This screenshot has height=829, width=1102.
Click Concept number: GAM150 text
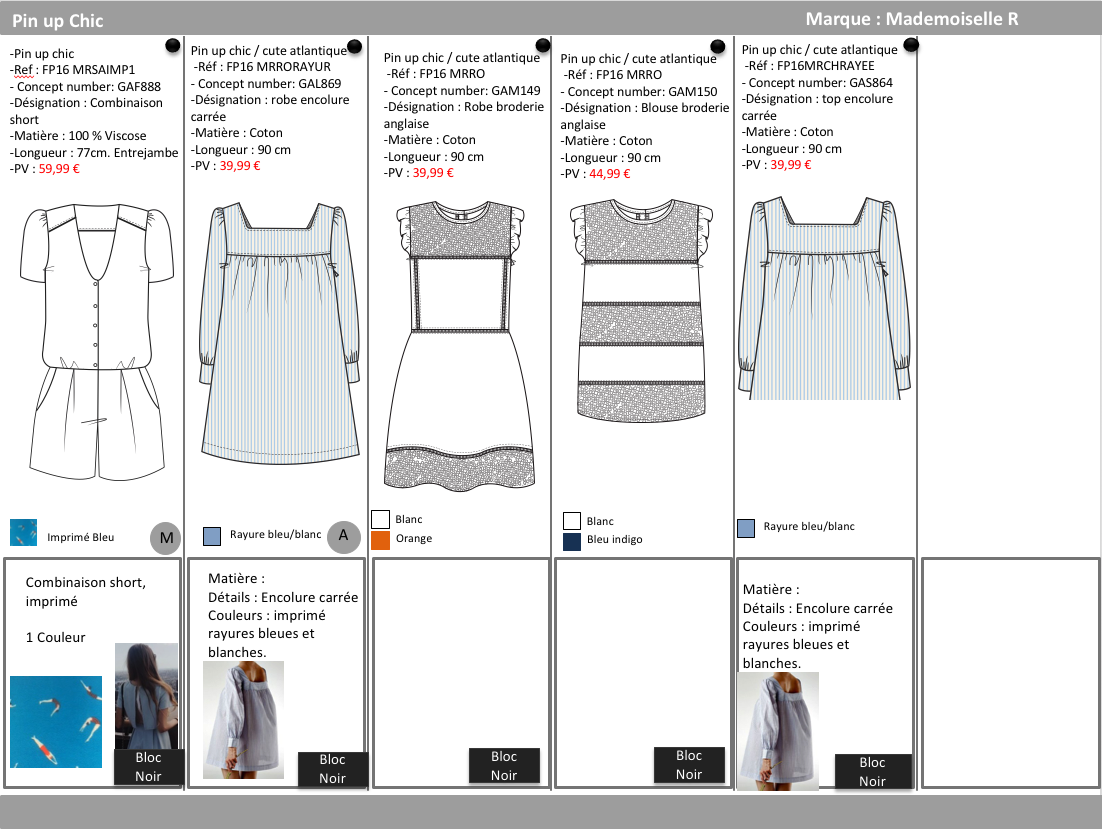[639, 91]
